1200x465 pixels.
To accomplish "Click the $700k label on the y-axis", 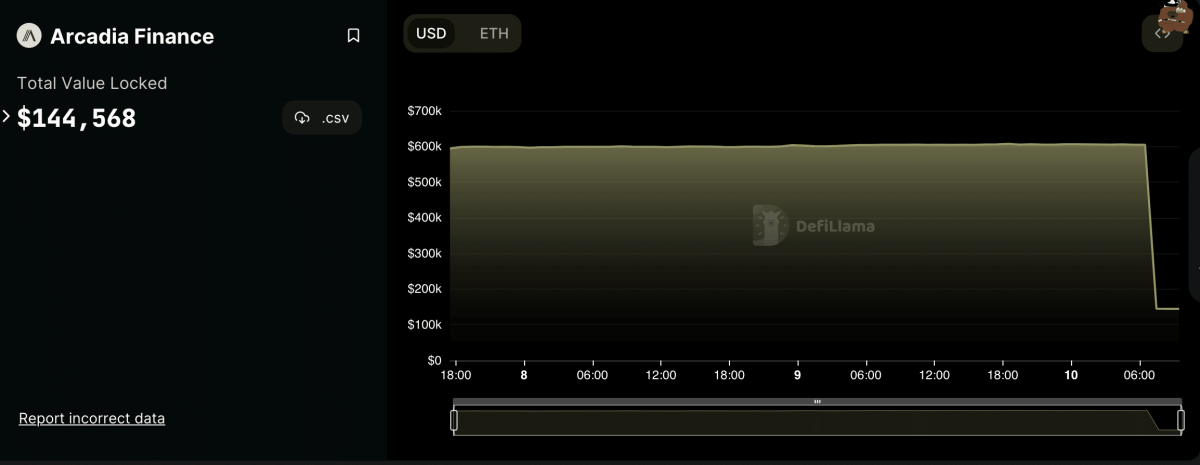I will point(424,110).
